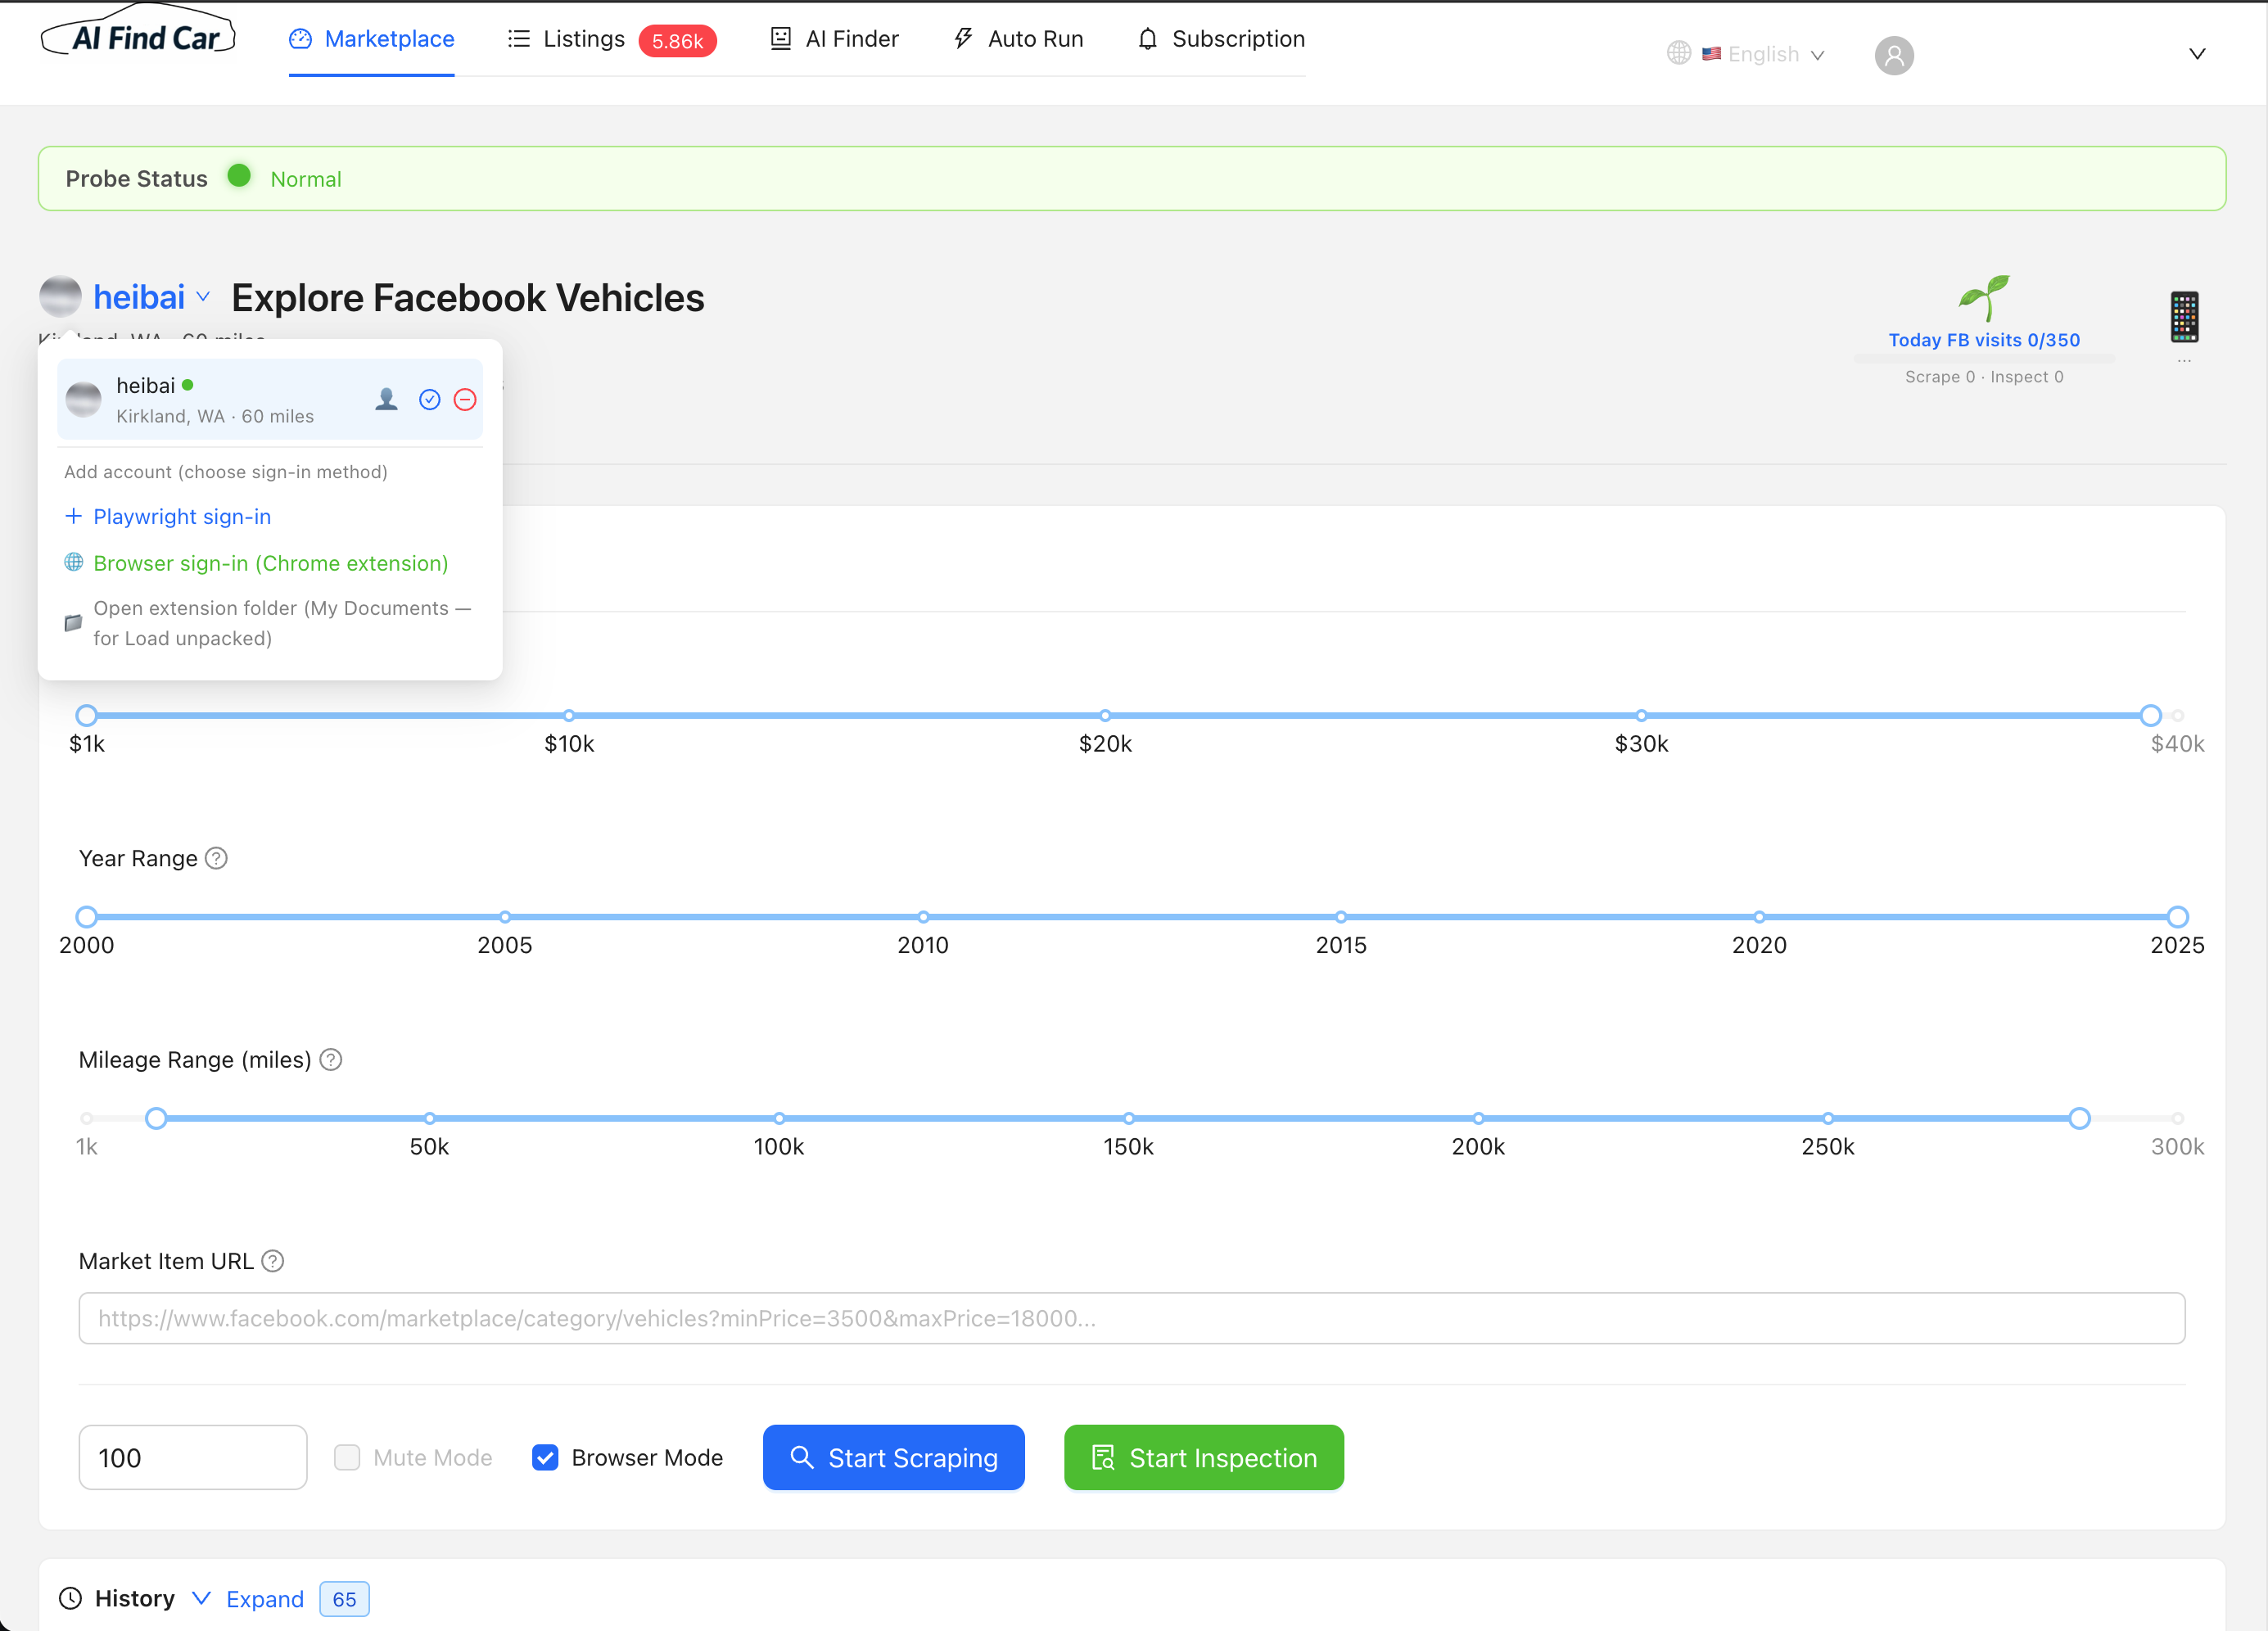The image size is (2268, 1631).
Task: Focus the 100 count input field
Action: point(193,1457)
